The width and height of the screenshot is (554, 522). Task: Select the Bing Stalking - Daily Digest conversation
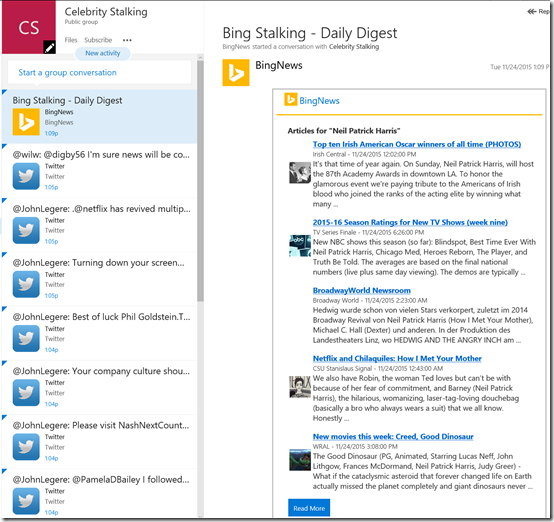pos(99,116)
